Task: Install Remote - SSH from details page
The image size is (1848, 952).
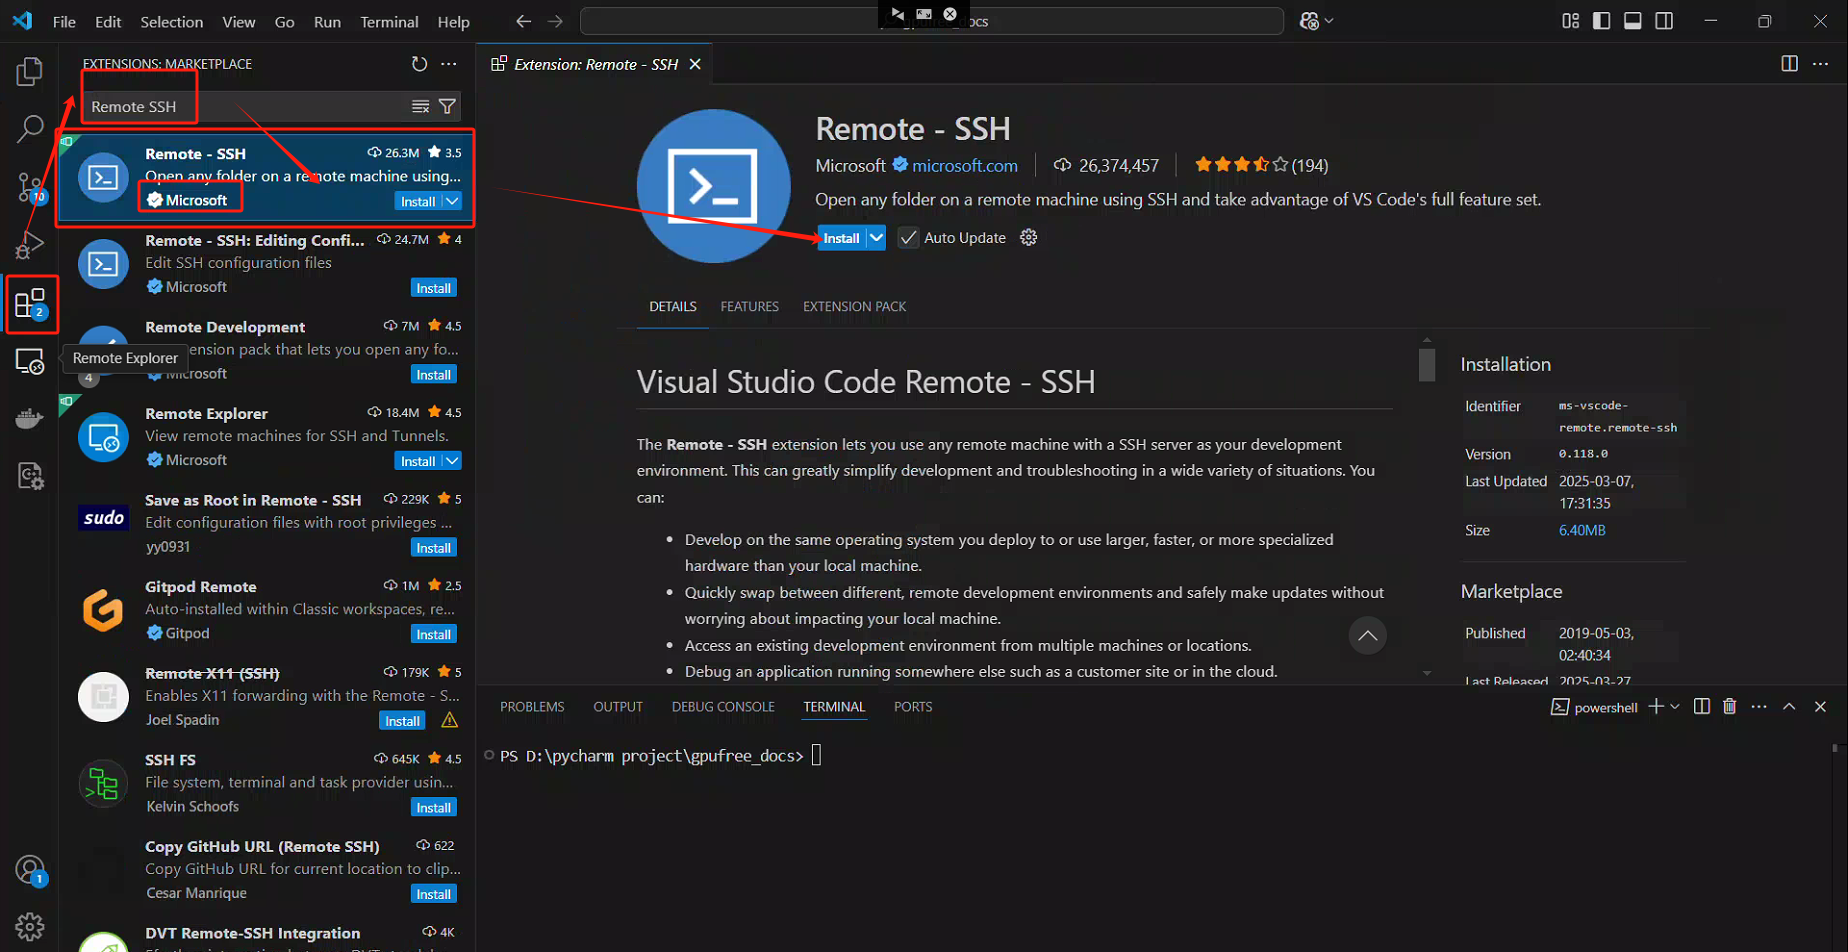Action: [x=841, y=238]
